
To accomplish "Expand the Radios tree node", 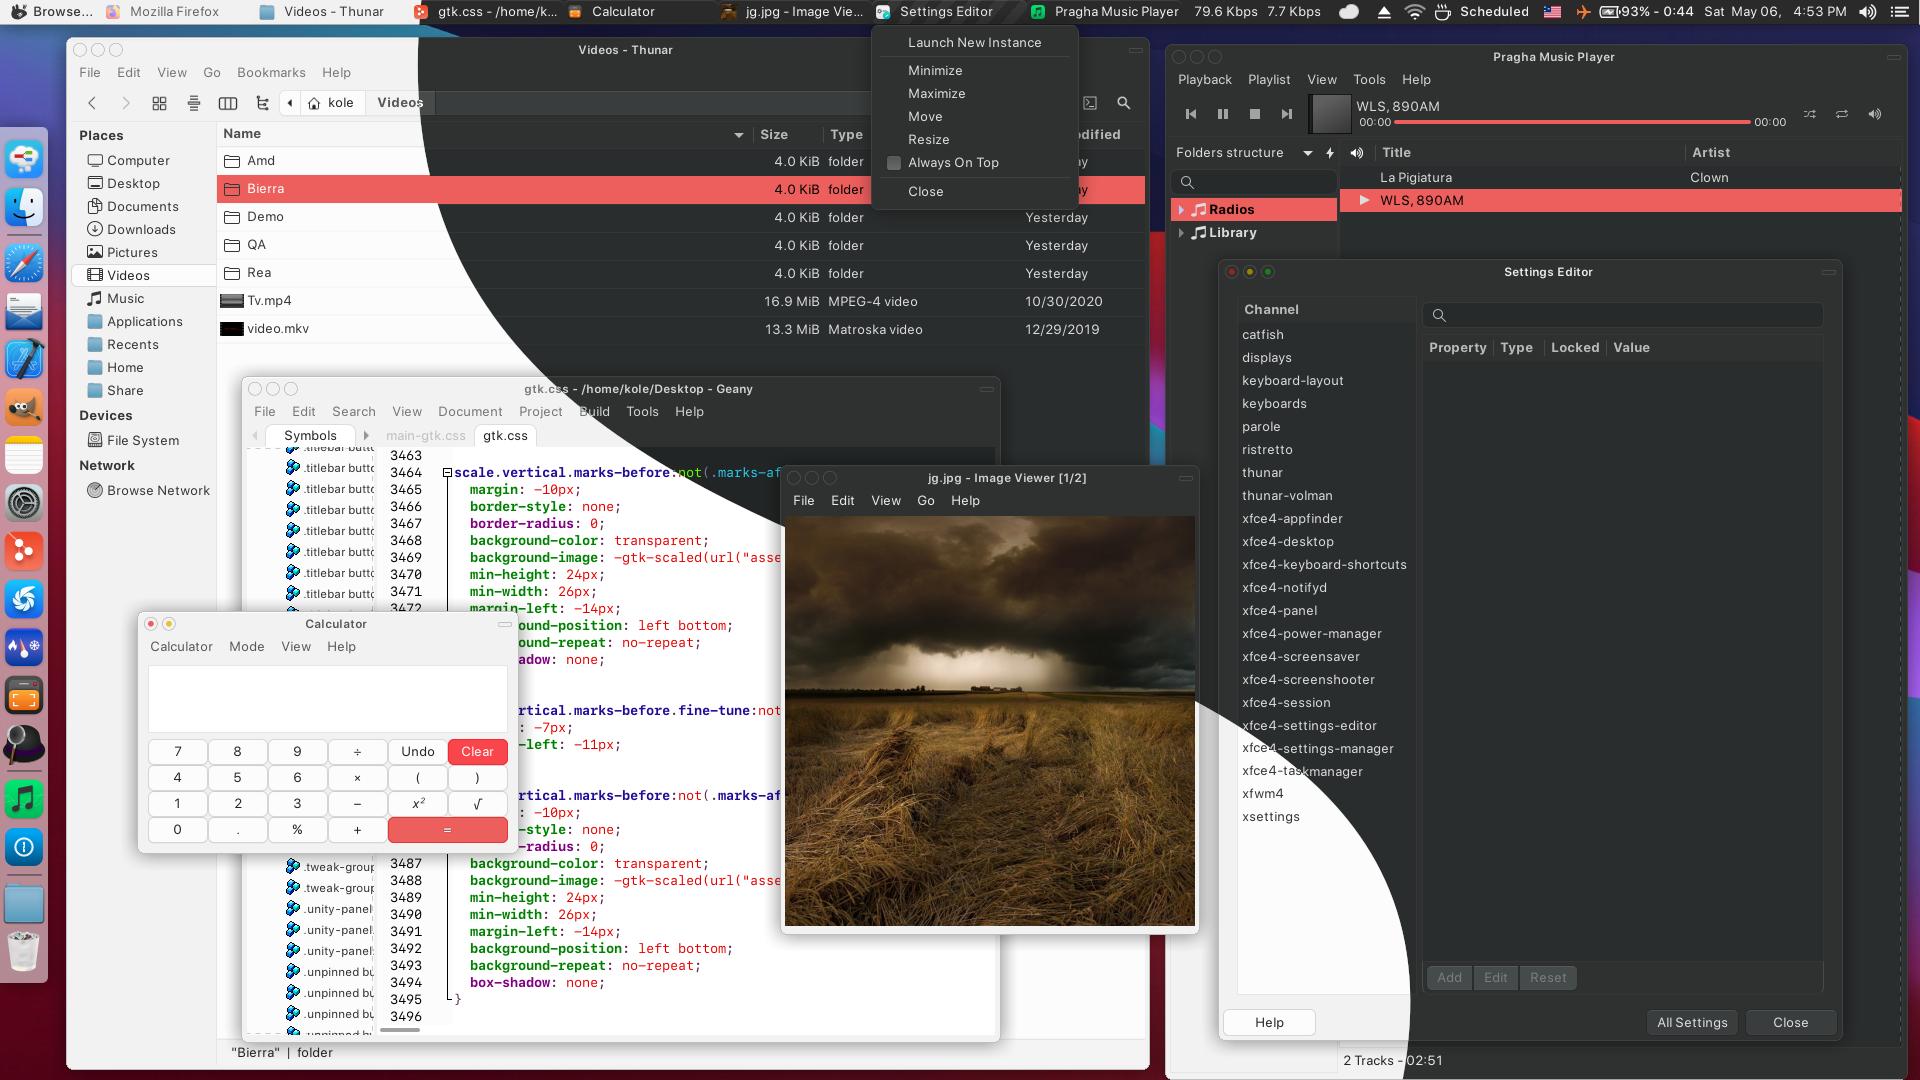I will [1181, 210].
